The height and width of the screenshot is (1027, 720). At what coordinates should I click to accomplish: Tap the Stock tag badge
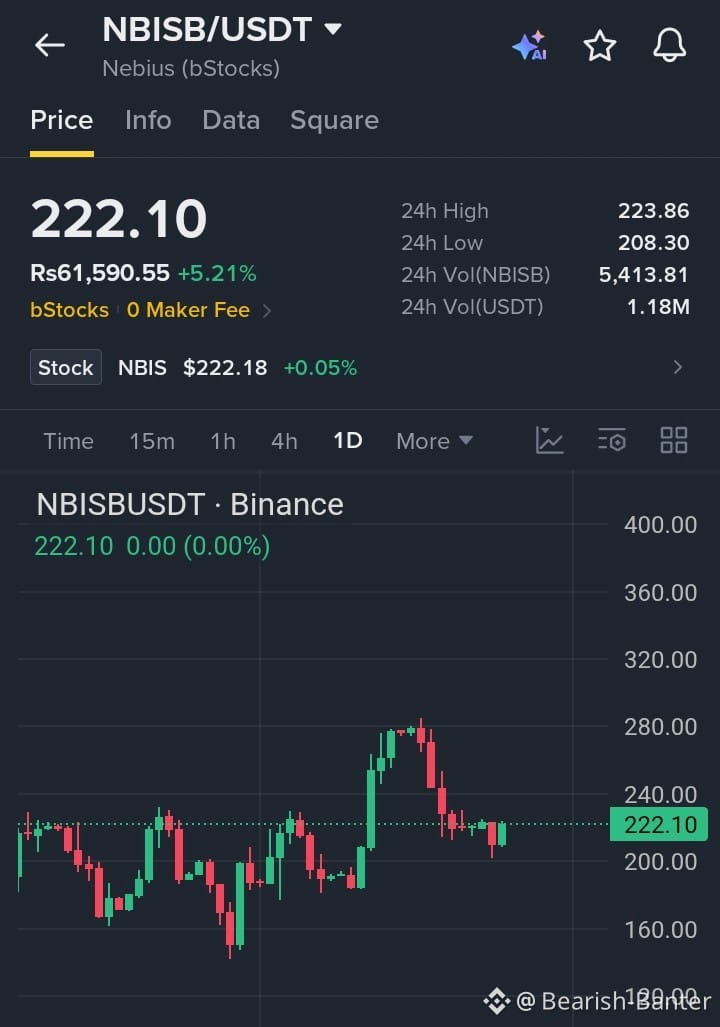tap(66, 367)
